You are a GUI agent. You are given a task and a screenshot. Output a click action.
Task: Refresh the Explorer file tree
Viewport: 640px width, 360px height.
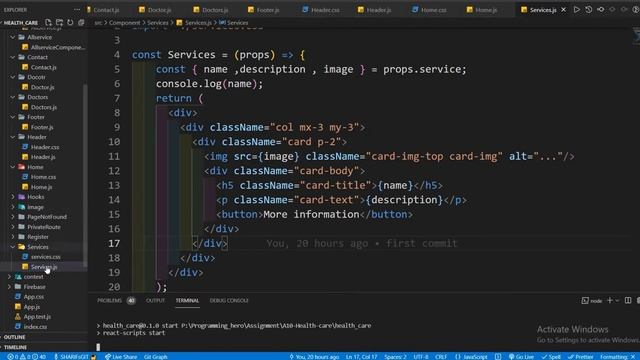[70, 22]
